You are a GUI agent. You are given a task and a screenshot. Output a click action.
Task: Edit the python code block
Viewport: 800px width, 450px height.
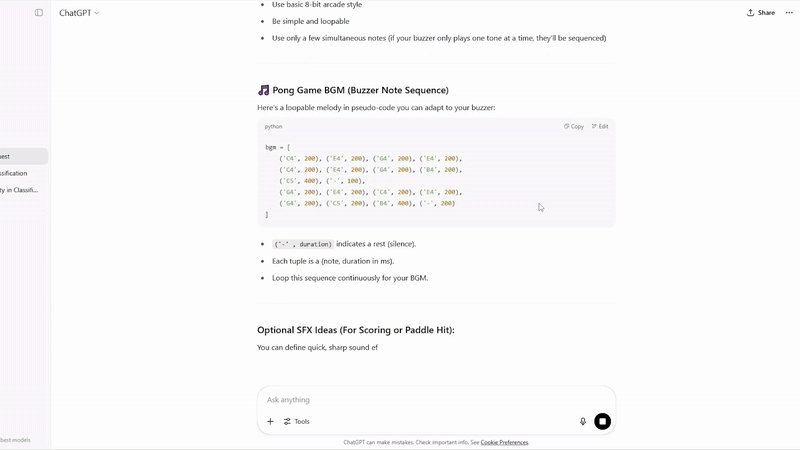coord(600,127)
